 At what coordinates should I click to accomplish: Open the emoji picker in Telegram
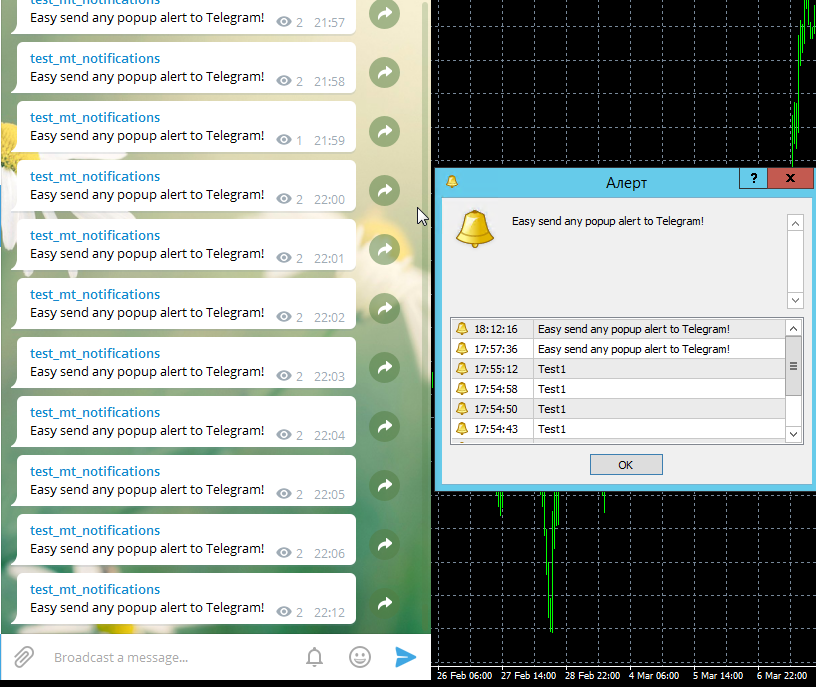click(359, 657)
